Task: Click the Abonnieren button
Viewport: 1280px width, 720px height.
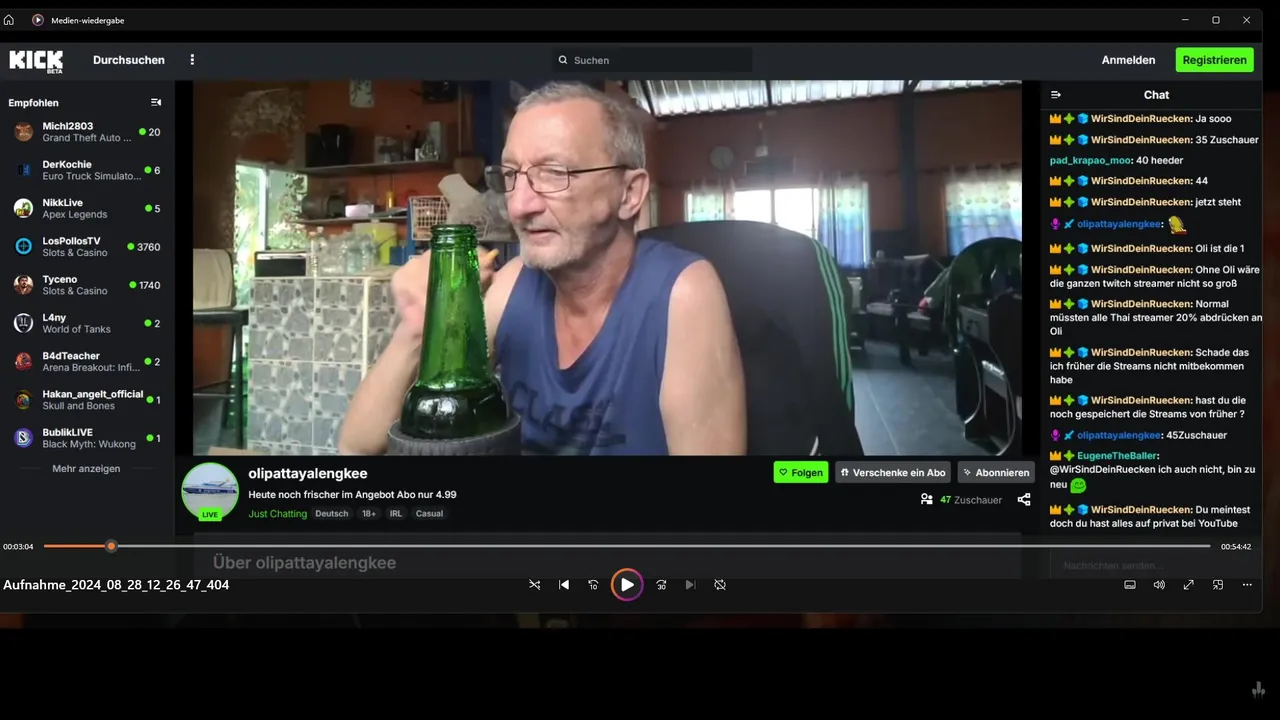Action: (x=996, y=472)
